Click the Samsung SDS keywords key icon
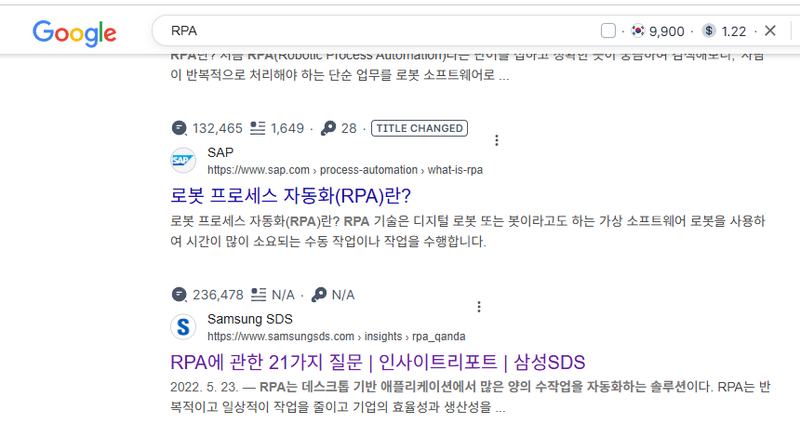The image size is (800, 421). pyautogui.click(x=319, y=295)
